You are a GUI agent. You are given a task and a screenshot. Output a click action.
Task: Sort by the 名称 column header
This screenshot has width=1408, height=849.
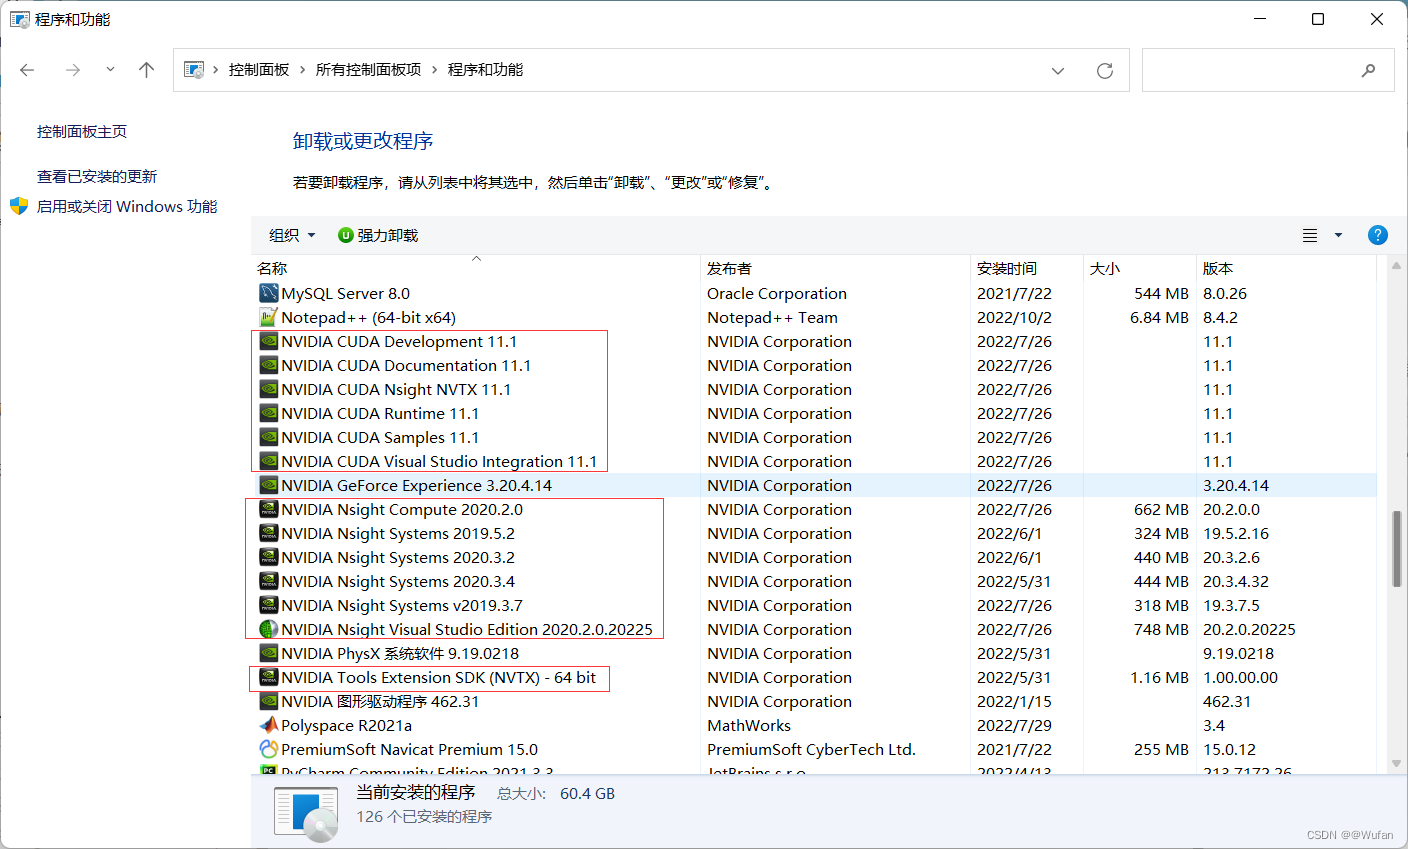pos(476,268)
